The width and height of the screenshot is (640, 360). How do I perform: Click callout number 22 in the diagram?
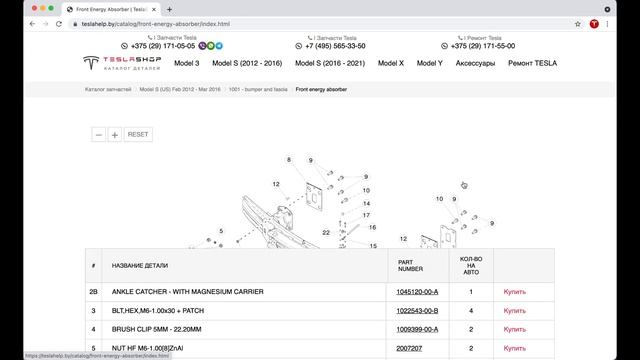(326, 233)
